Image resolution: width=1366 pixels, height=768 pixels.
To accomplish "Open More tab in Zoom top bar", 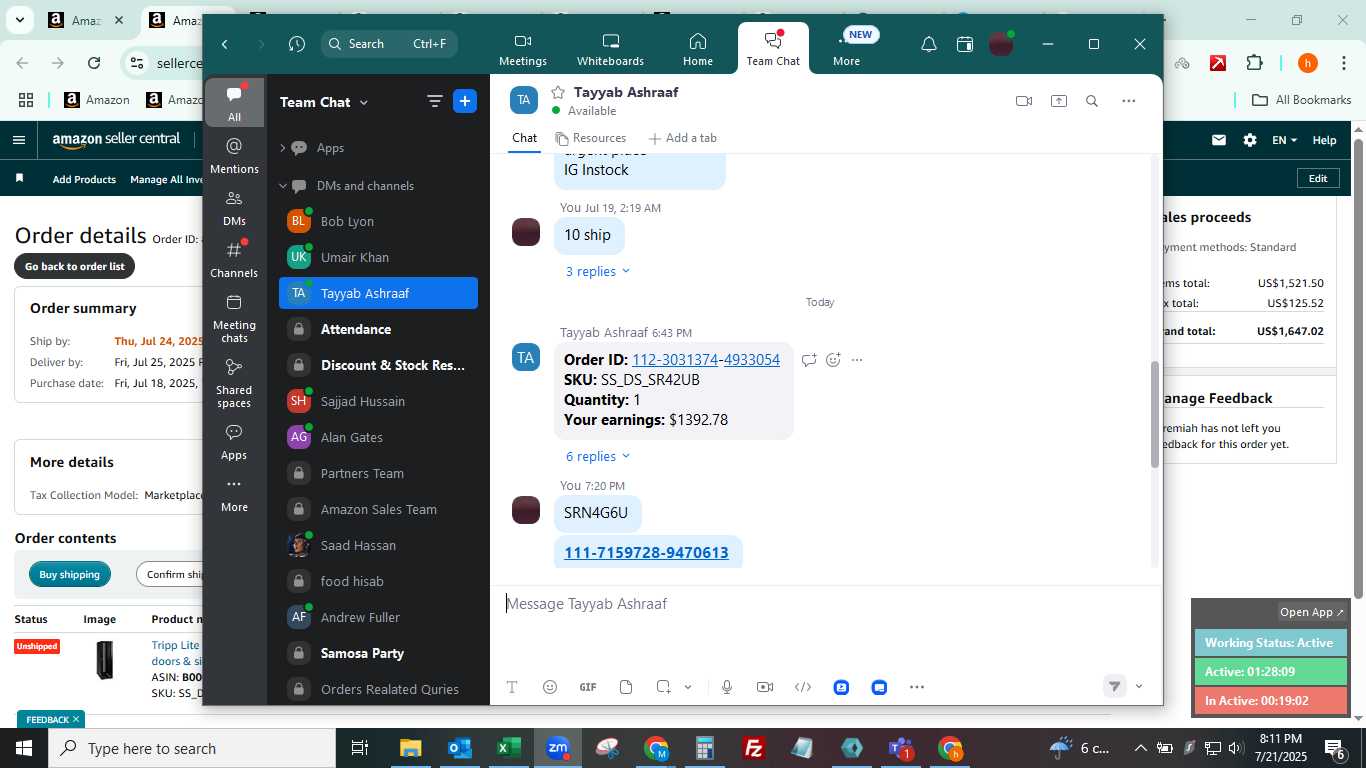I will (846, 48).
